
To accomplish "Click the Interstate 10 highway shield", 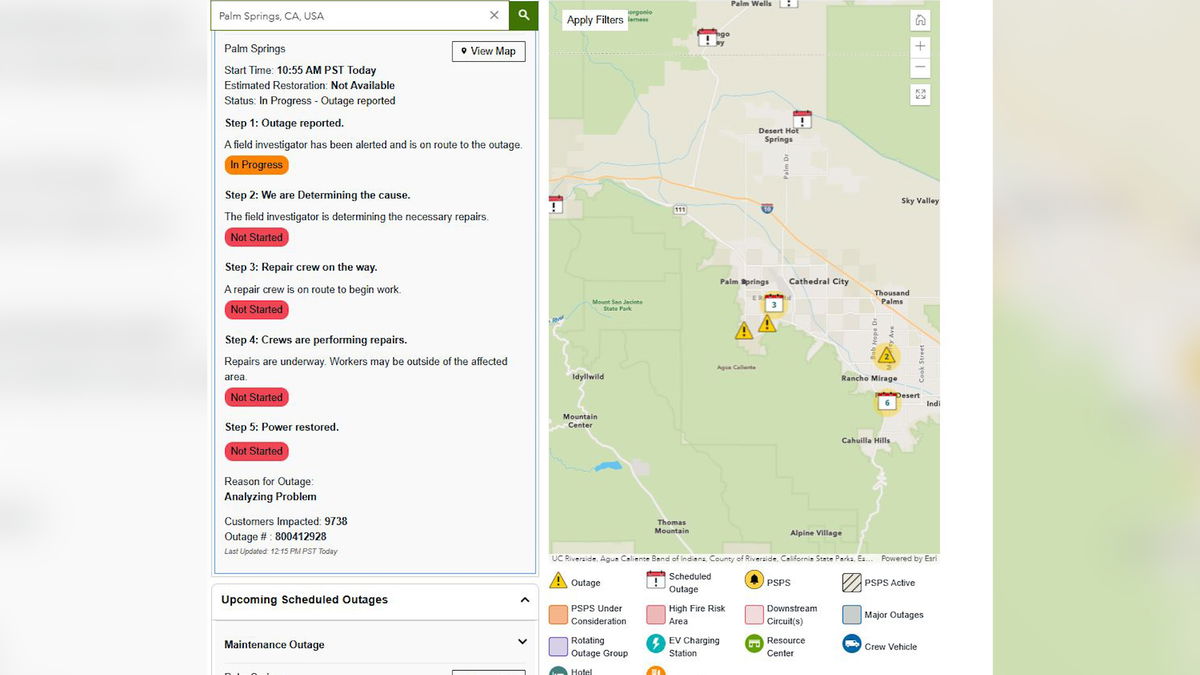I will [766, 209].
